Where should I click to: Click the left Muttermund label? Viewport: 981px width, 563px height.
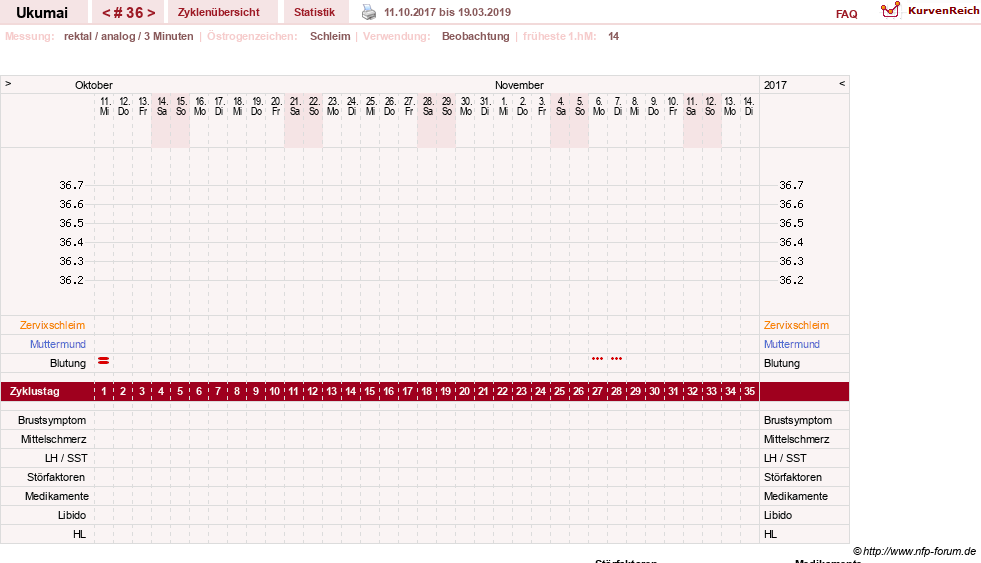tap(58, 344)
